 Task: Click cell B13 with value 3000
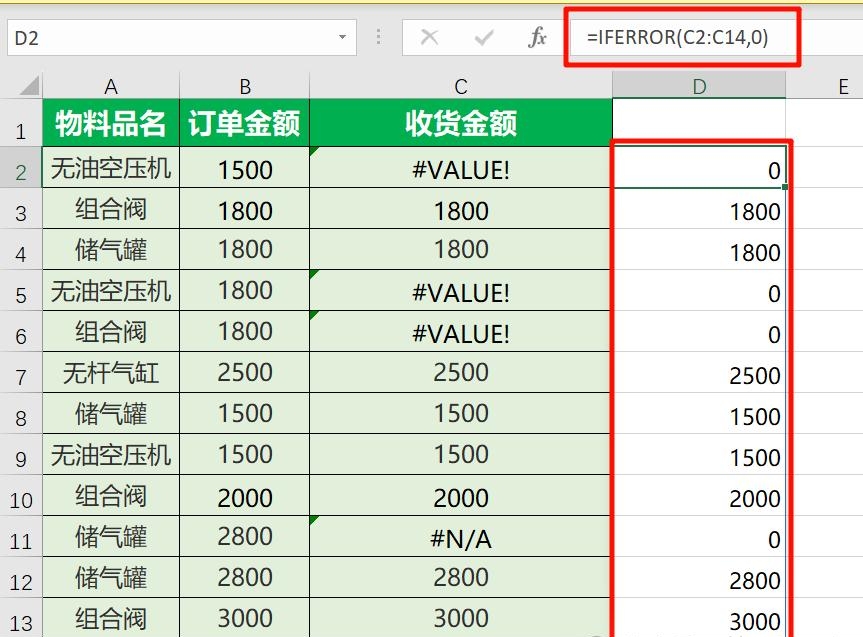click(x=245, y=618)
